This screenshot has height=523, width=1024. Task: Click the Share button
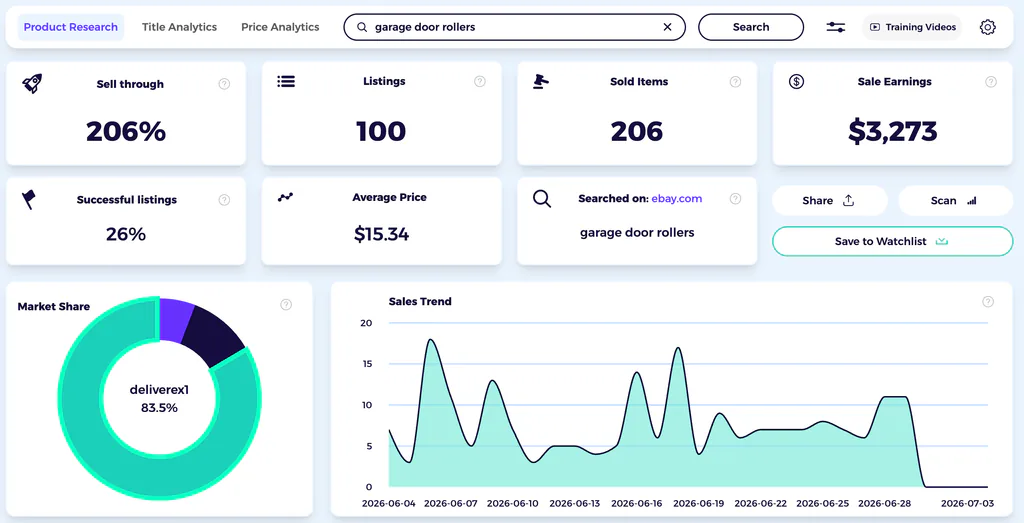click(829, 200)
